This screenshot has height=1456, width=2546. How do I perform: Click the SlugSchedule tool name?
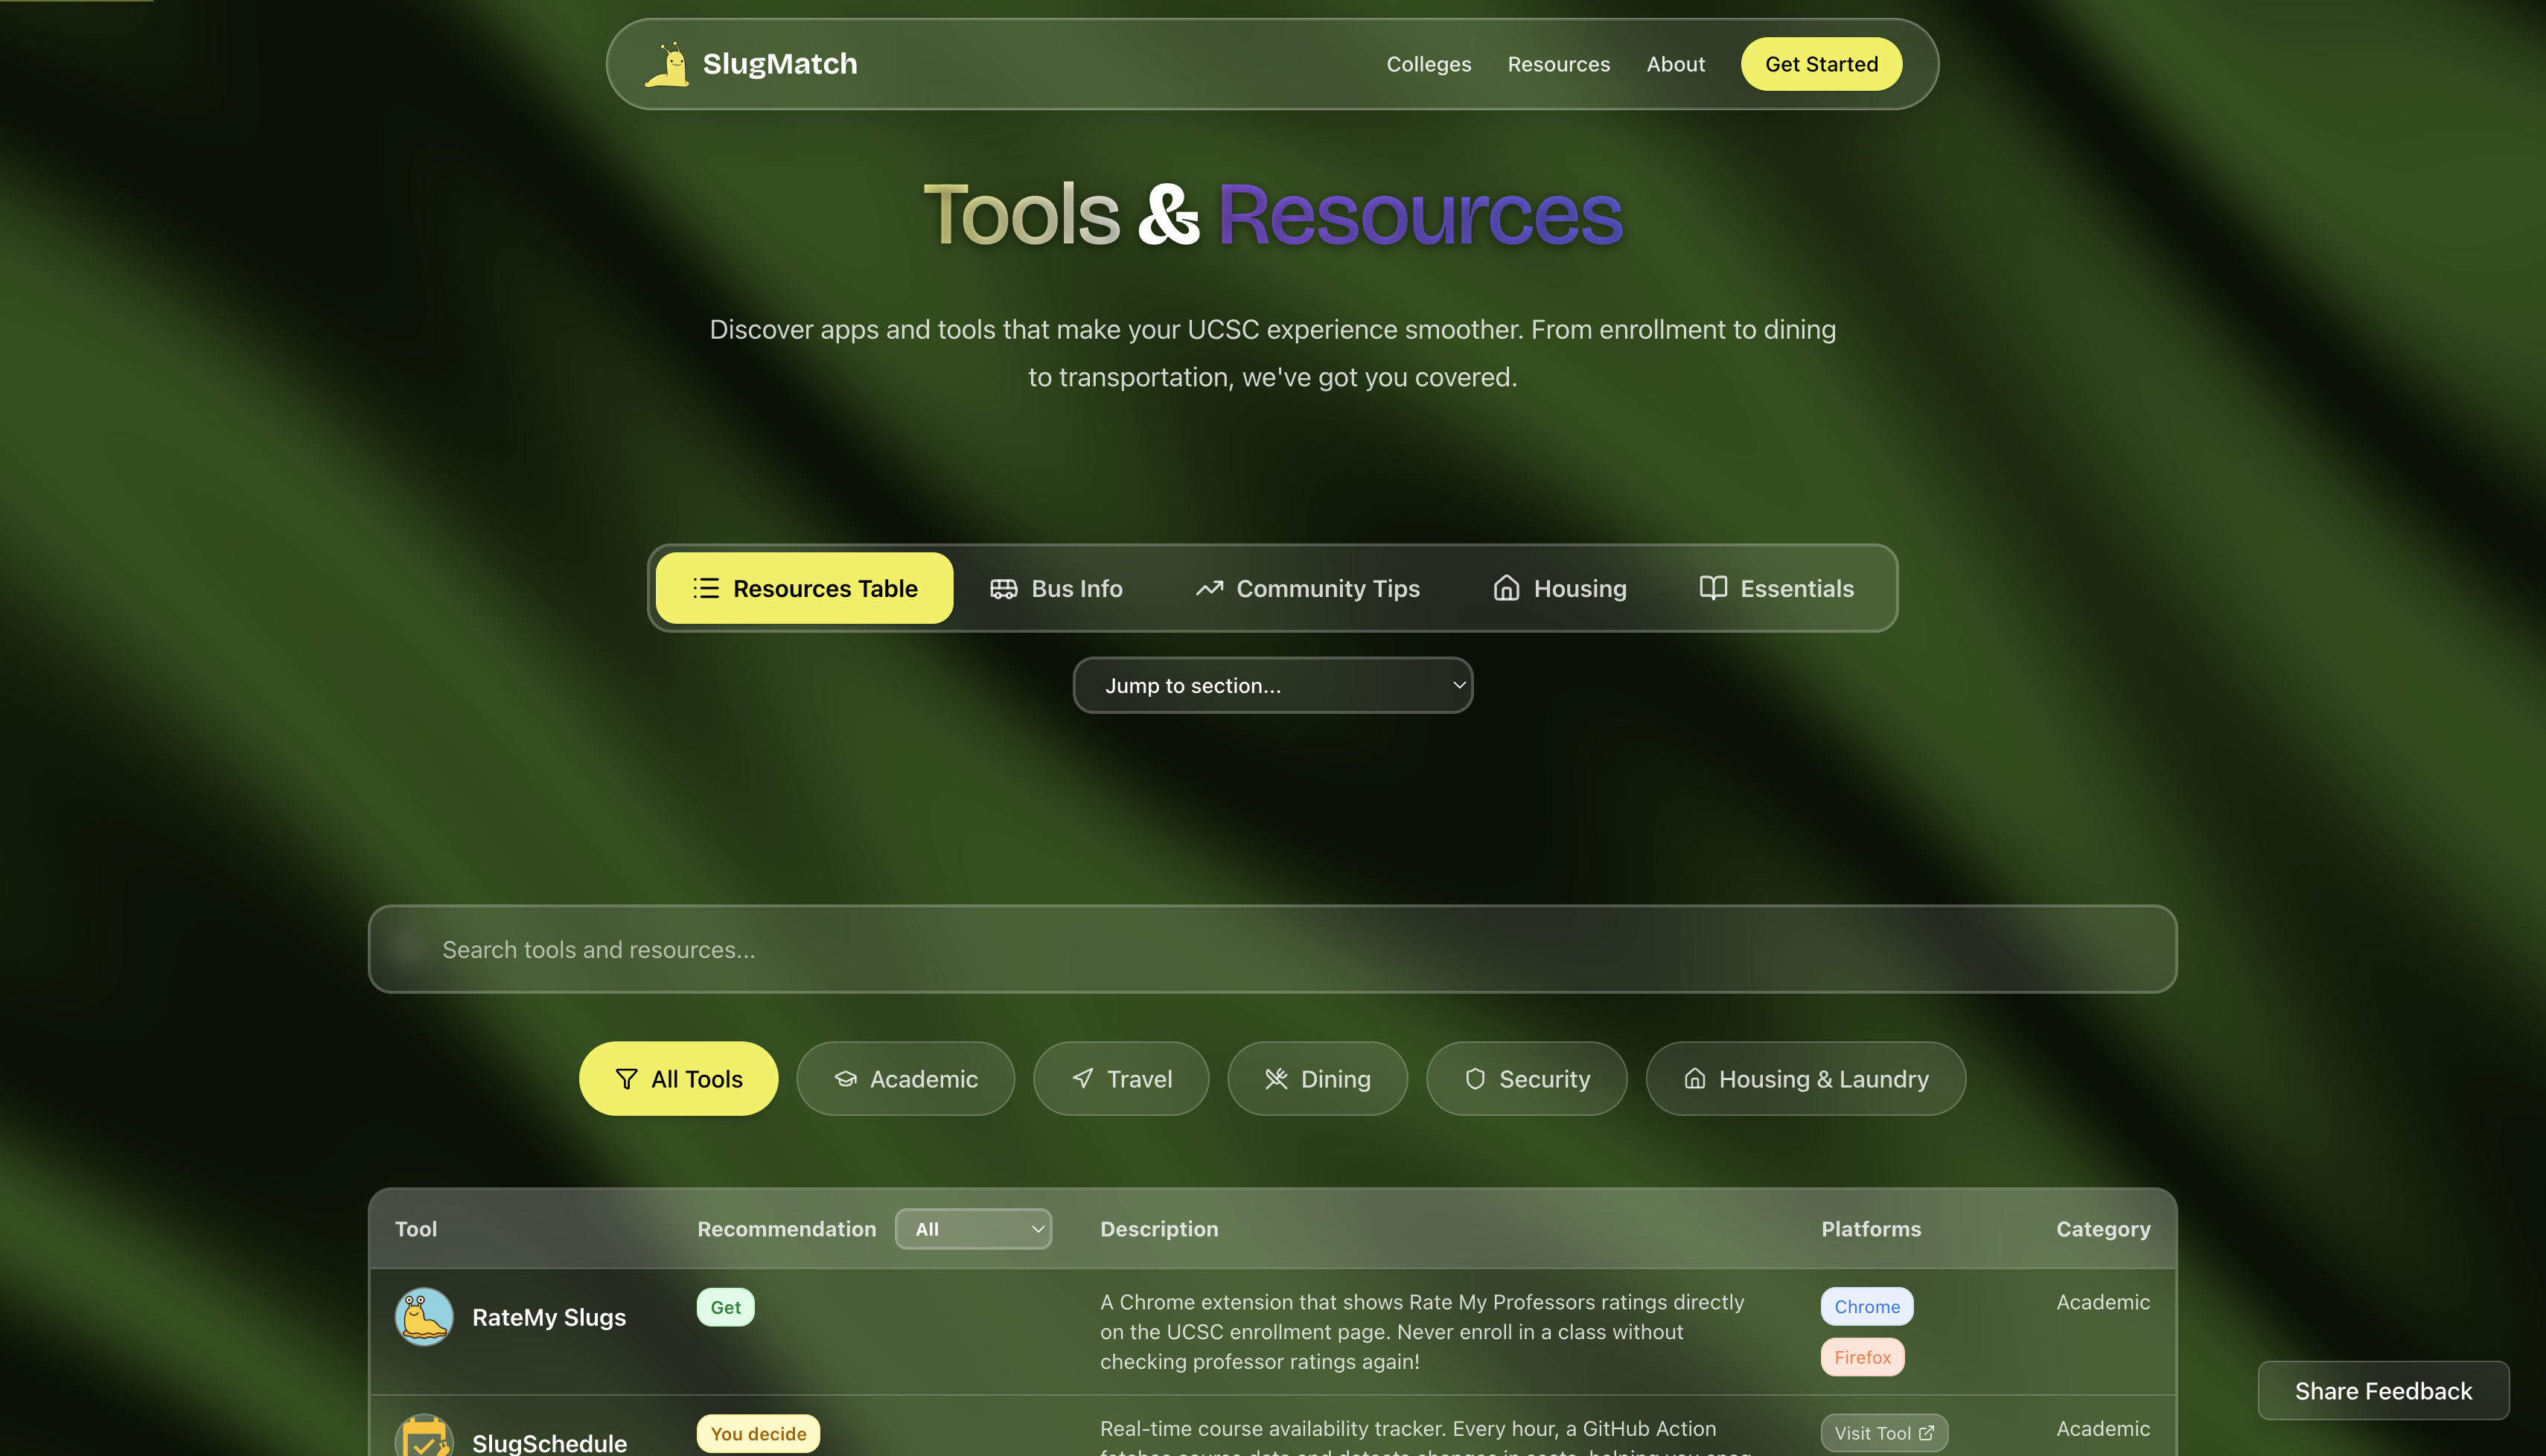tap(549, 1443)
